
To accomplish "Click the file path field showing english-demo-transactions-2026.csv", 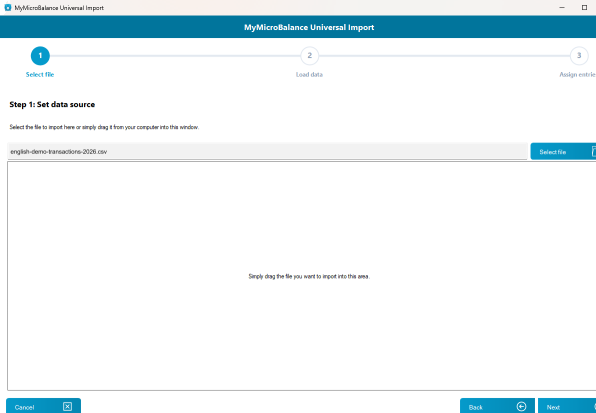I will click(x=267, y=151).
